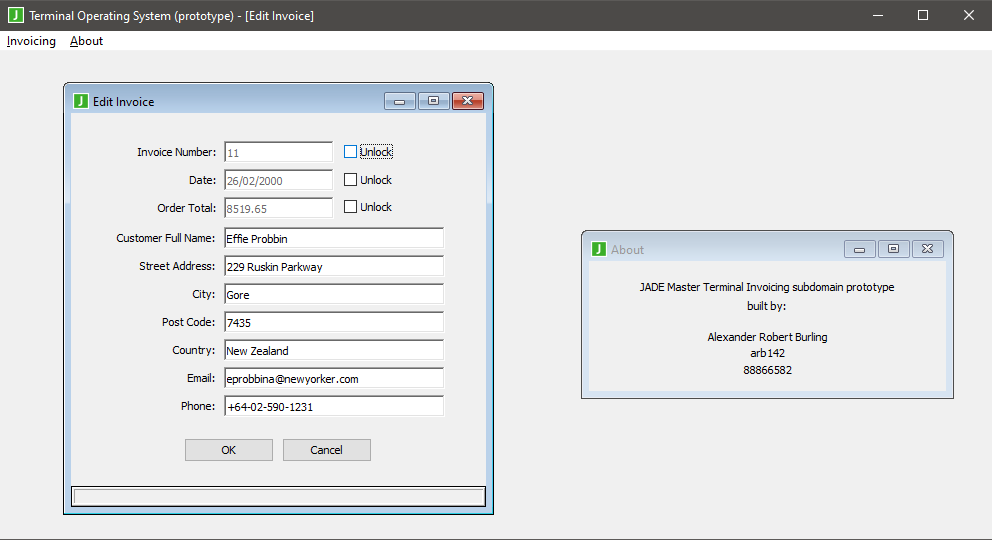Click the About window's J icon
Viewport: 992px width, 540px height.
(598, 249)
